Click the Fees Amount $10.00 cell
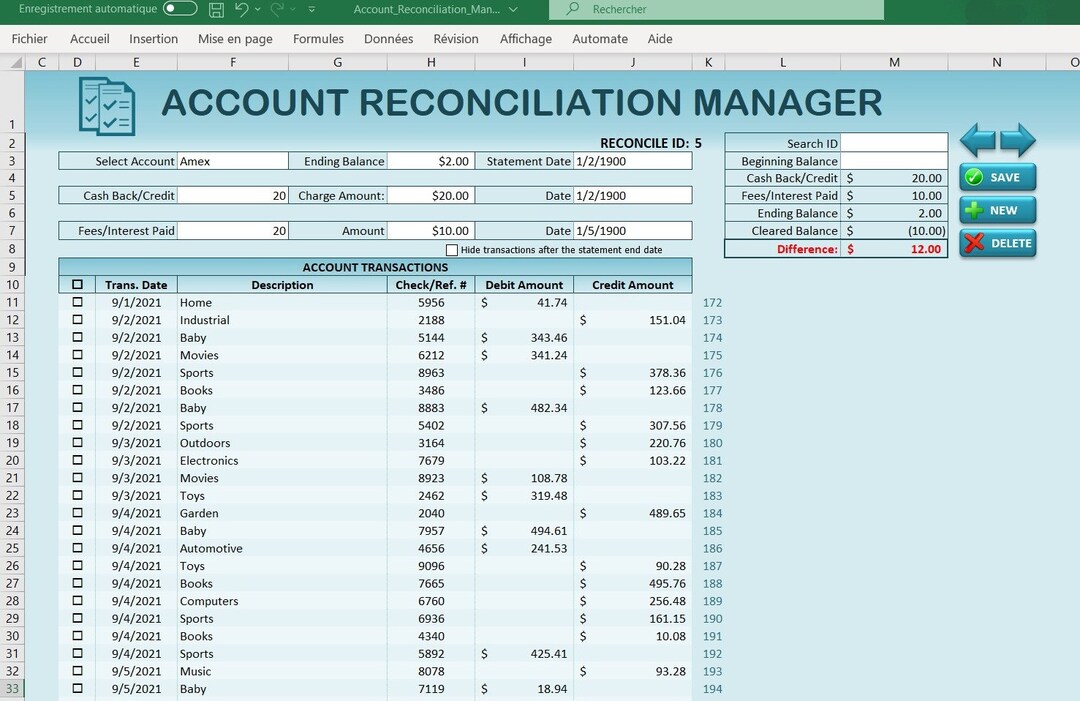Image resolution: width=1080 pixels, height=701 pixels. pyautogui.click(x=431, y=231)
